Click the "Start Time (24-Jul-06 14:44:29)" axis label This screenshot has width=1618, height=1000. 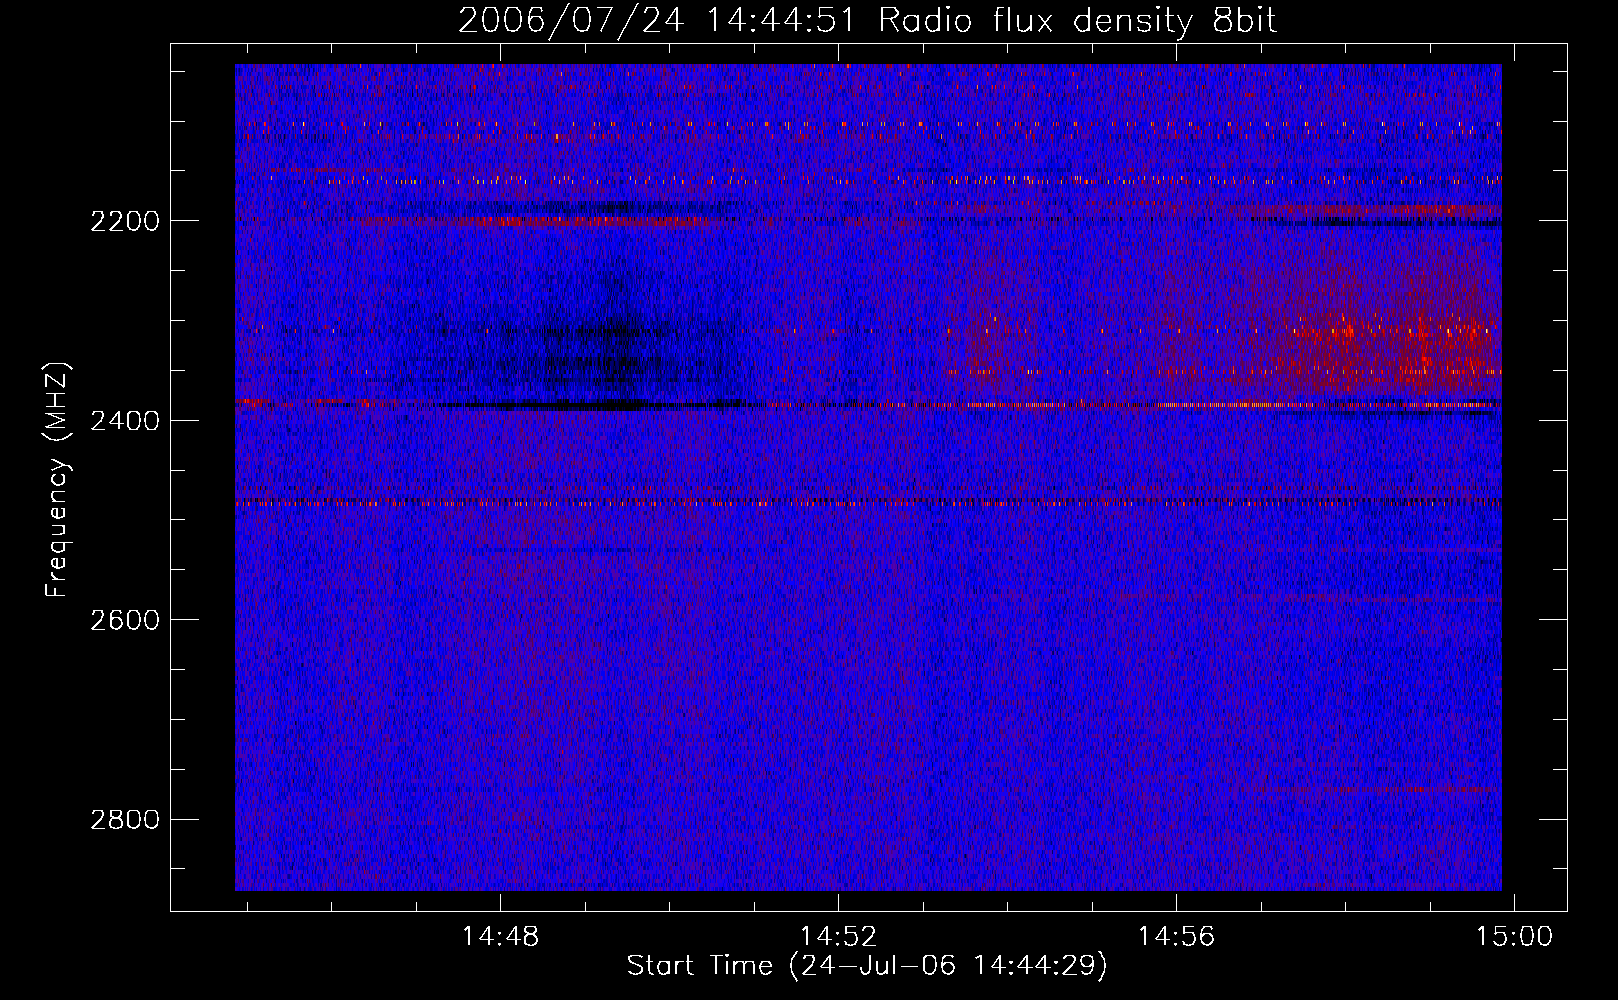(868, 966)
